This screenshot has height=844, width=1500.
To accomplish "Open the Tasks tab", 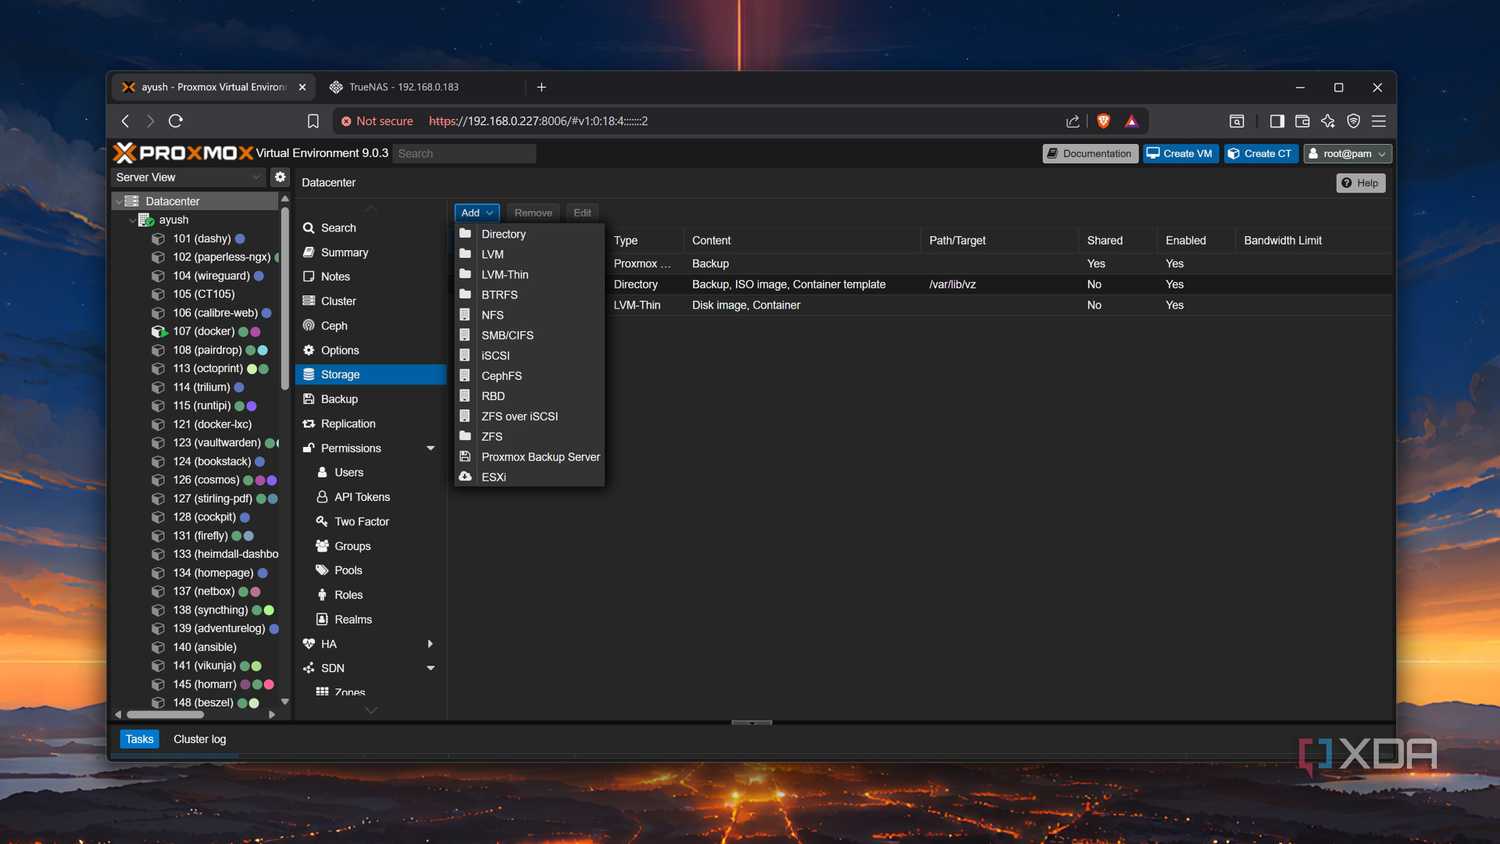I will [140, 739].
